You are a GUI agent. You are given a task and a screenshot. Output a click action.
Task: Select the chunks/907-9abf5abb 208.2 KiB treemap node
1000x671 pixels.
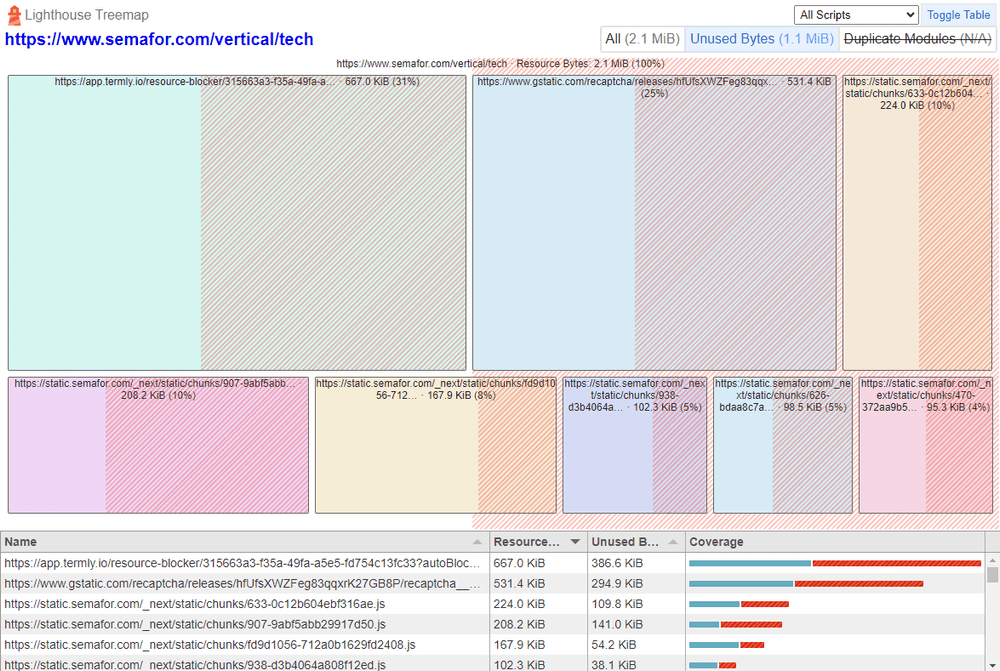tap(158, 445)
